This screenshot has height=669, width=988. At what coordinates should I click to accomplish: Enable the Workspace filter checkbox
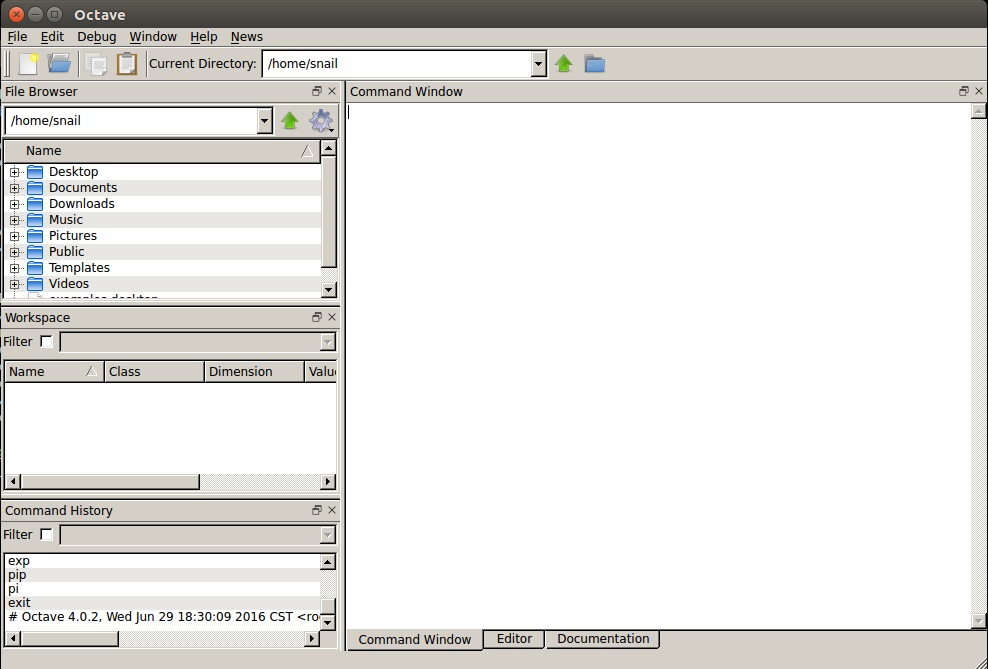click(x=46, y=341)
